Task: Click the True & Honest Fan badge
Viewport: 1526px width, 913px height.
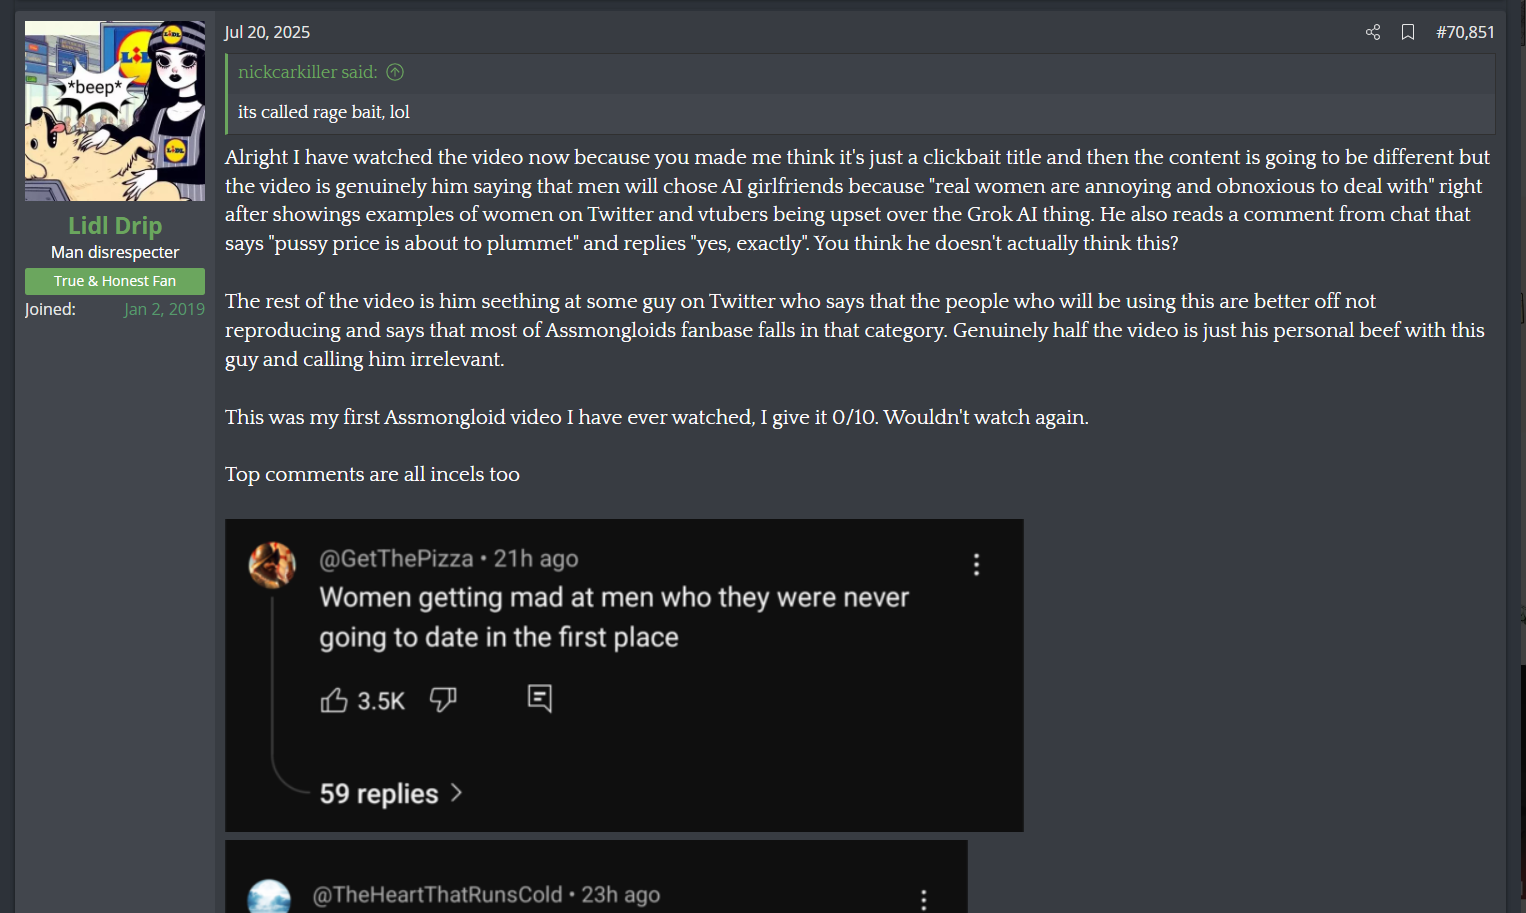Action: (115, 281)
